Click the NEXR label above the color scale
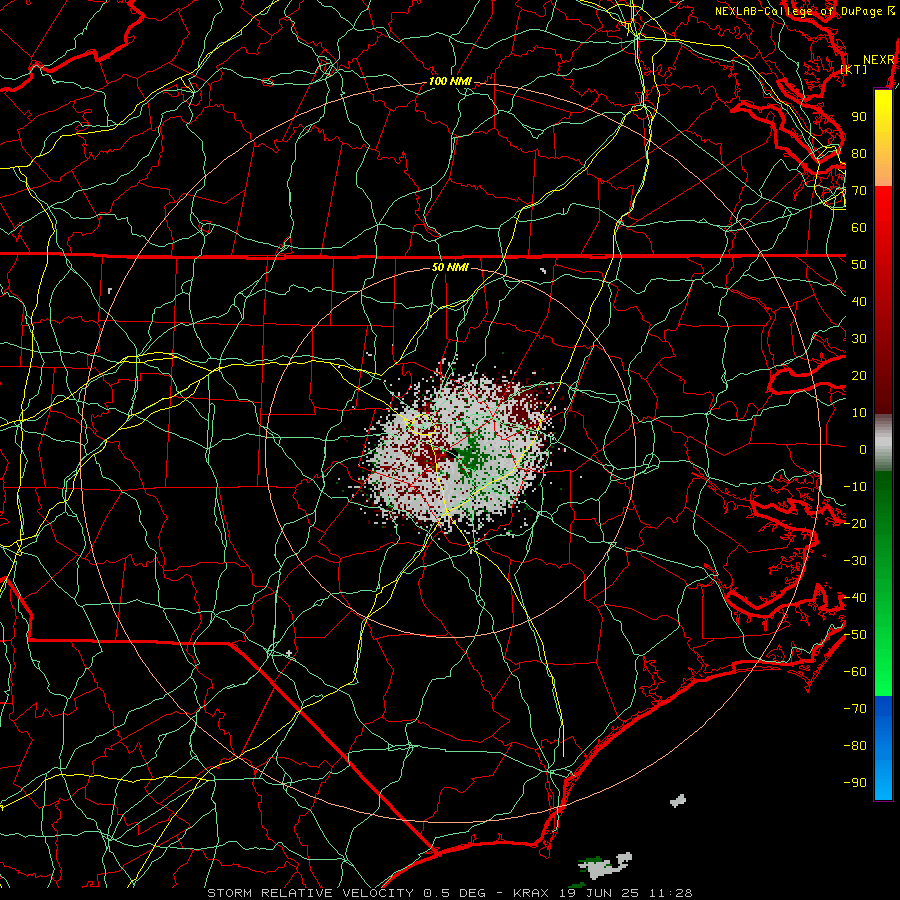900x900 pixels. click(879, 60)
